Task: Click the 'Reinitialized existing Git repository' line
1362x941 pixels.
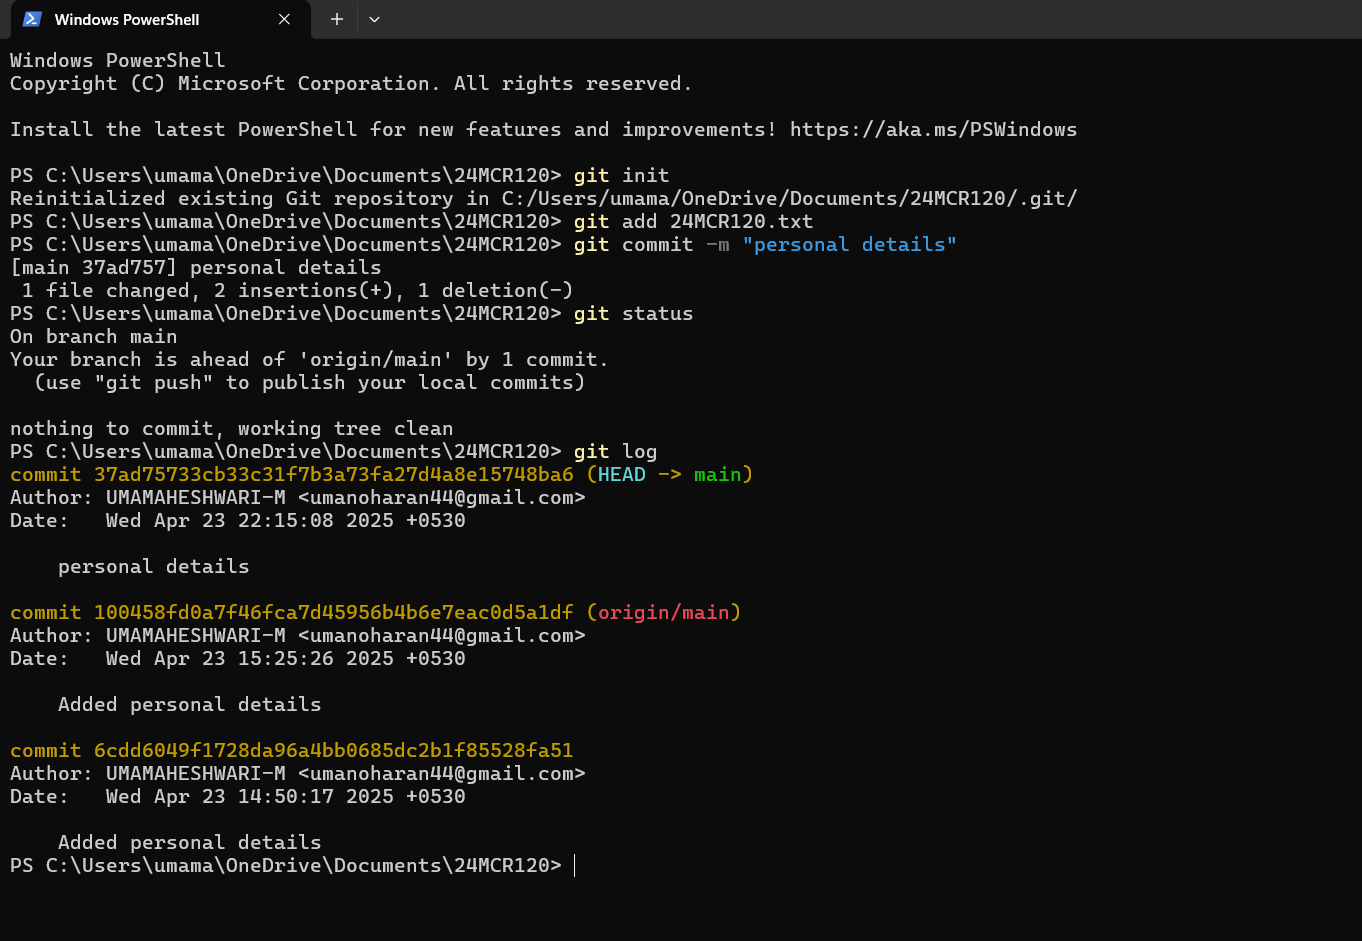Action: coord(543,198)
